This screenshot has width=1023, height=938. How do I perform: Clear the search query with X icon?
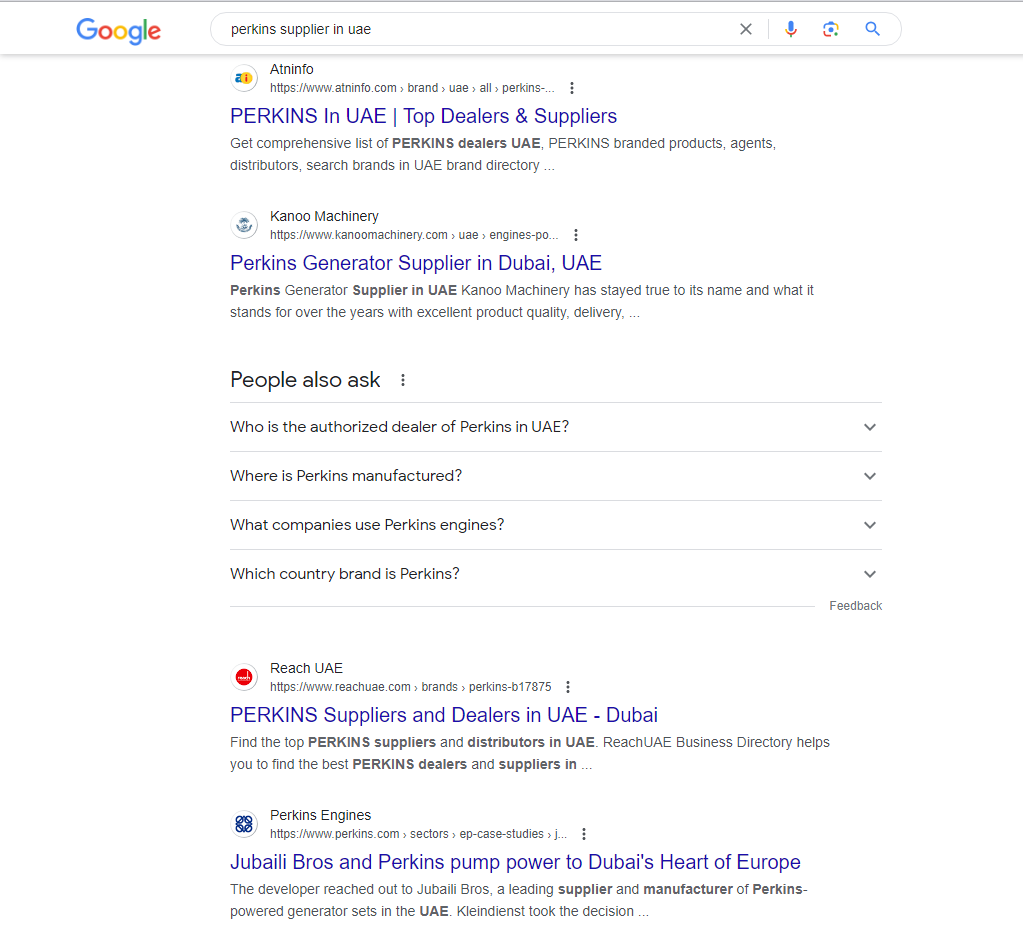[746, 29]
